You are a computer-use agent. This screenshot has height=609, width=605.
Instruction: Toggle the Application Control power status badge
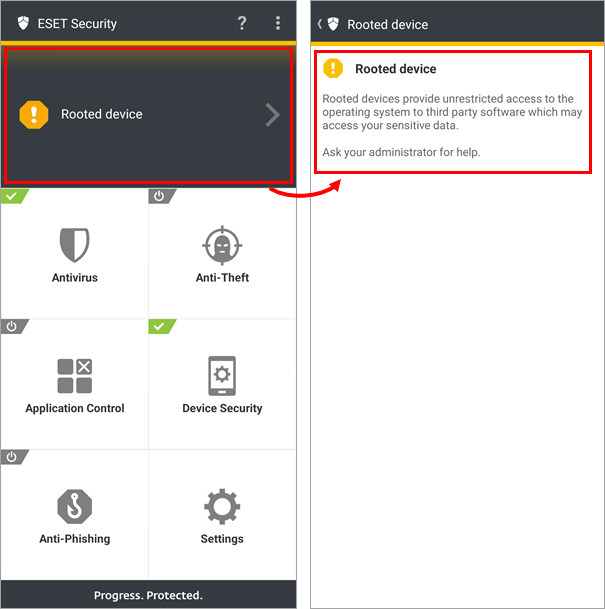point(14,326)
